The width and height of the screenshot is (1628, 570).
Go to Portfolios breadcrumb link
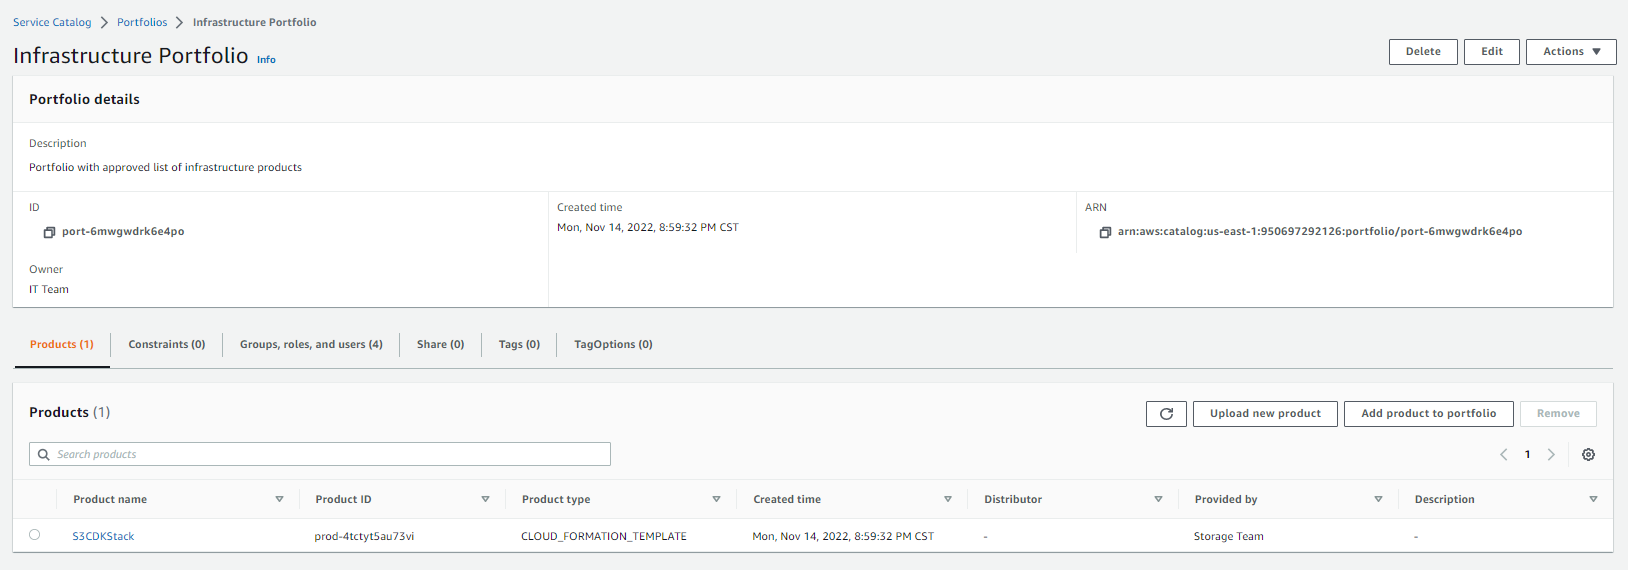tap(142, 22)
